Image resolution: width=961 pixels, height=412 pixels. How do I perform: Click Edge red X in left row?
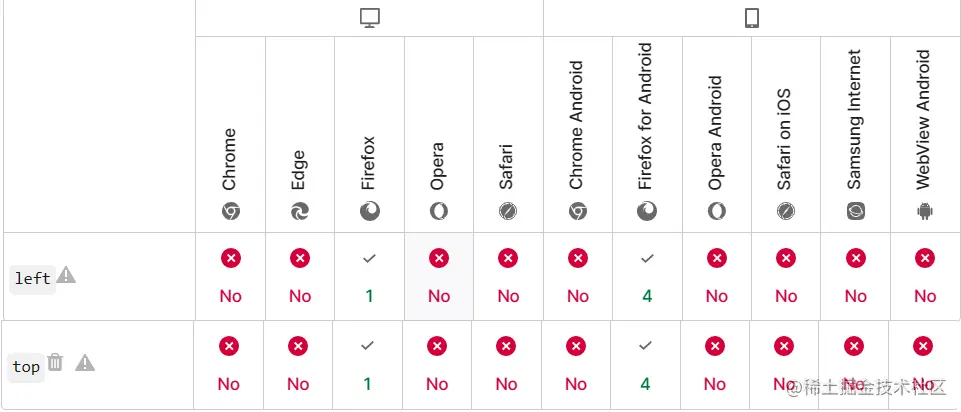point(300,258)
